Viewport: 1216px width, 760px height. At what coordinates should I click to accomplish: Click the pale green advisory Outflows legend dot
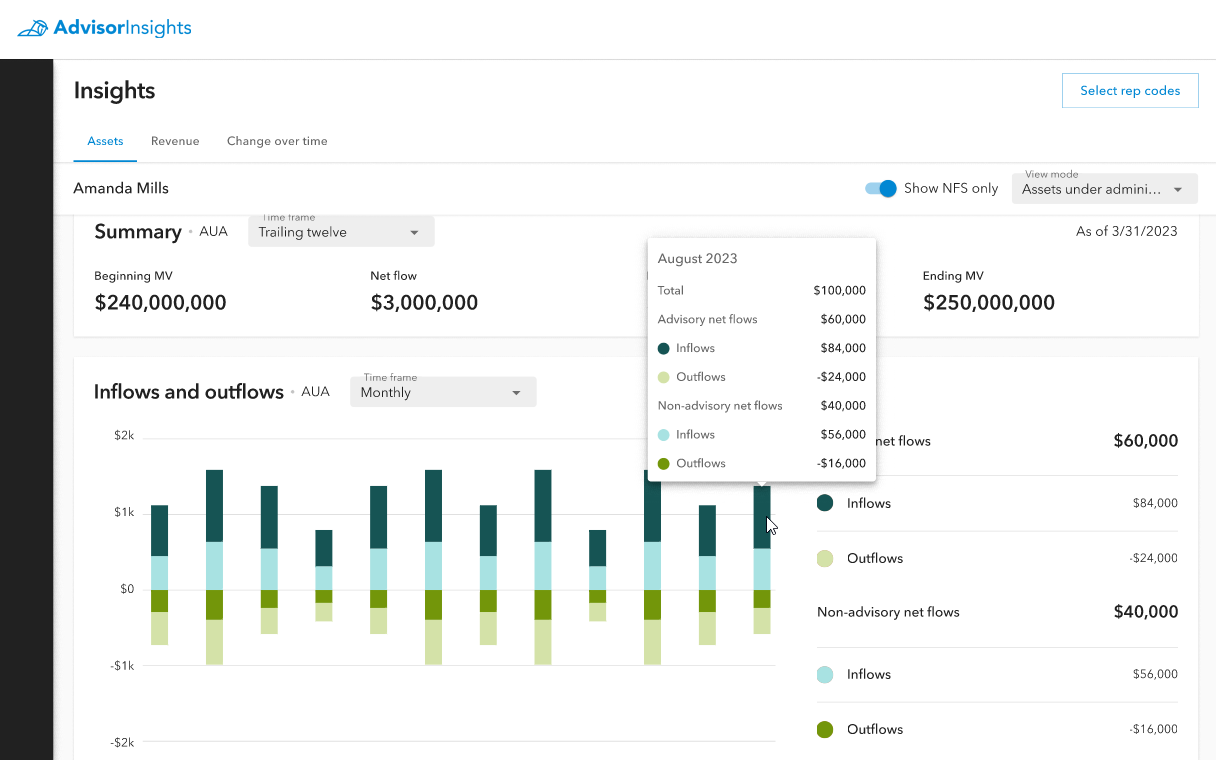click(x=825, y=558)
